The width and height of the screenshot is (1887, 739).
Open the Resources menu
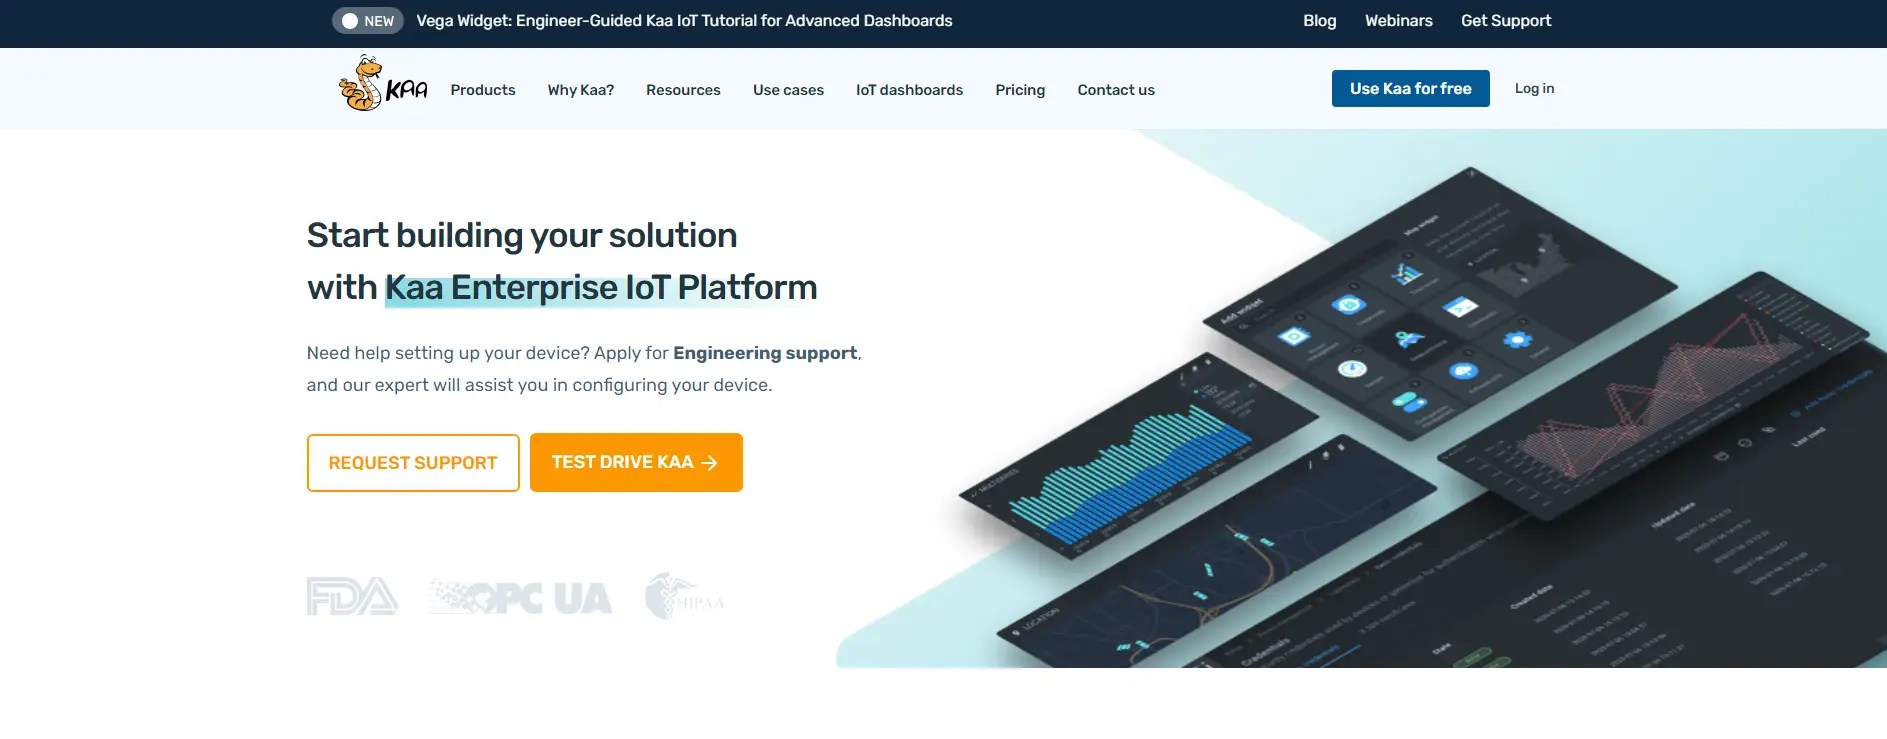(x=683, y=90)
